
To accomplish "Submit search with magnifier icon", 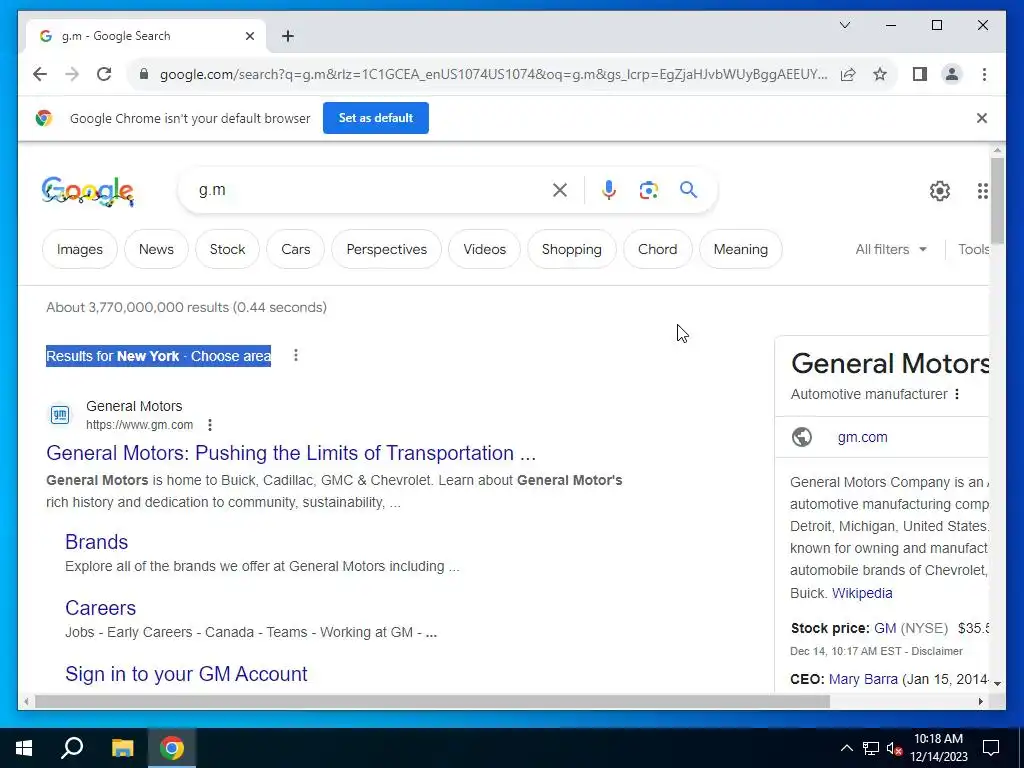I will click(x=688, y=190).
